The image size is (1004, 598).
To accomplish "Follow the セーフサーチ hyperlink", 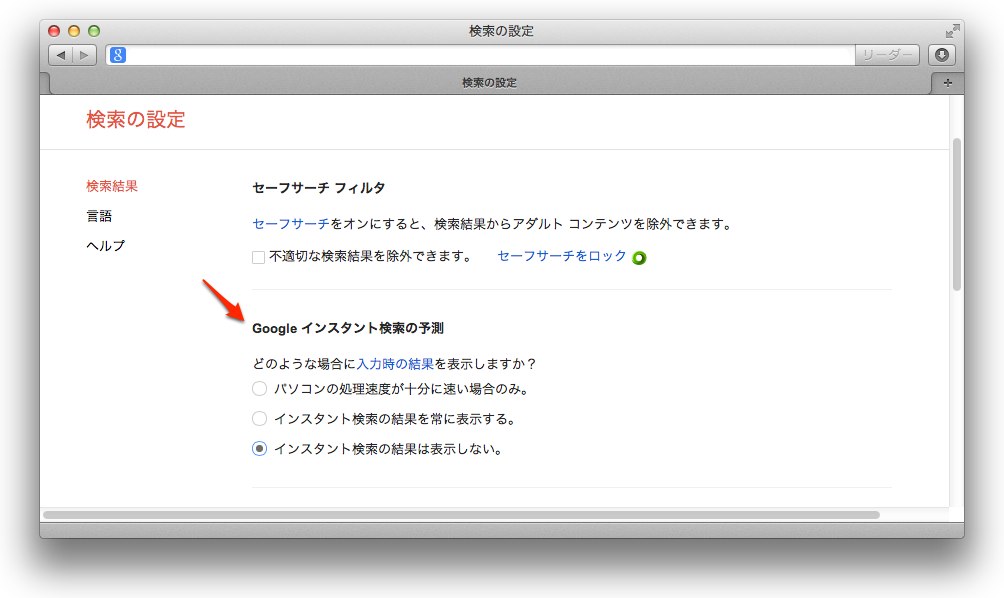I will 291,223.
